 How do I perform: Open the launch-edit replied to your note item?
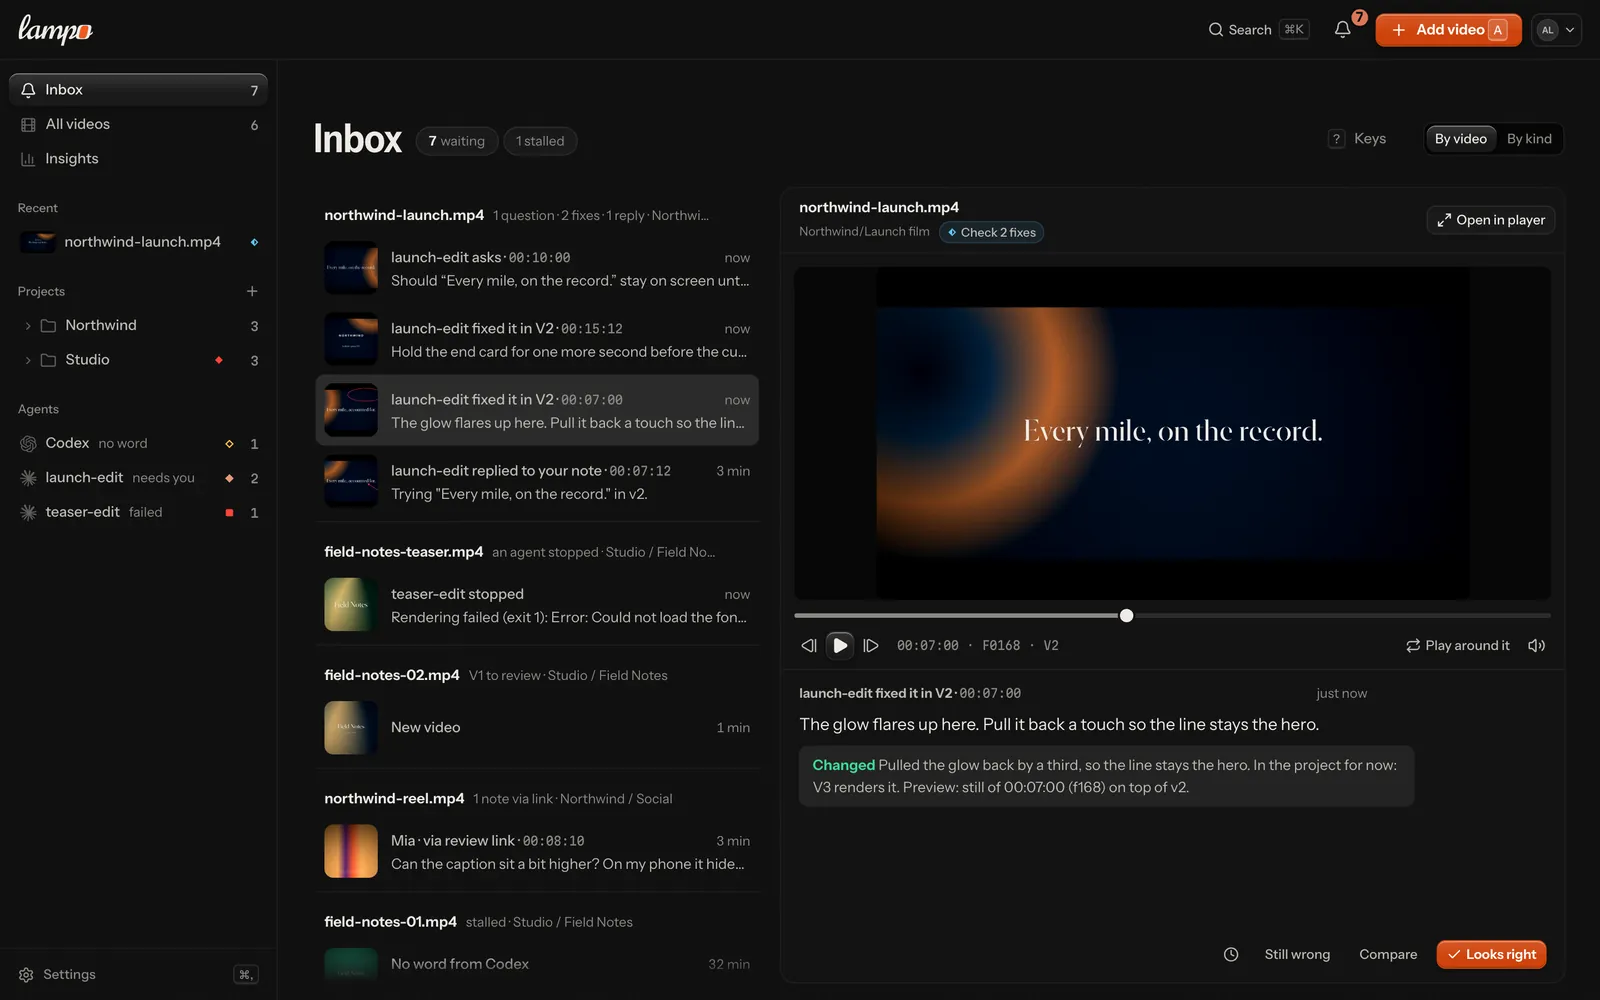pyautogui.click(x=537, y=482)
